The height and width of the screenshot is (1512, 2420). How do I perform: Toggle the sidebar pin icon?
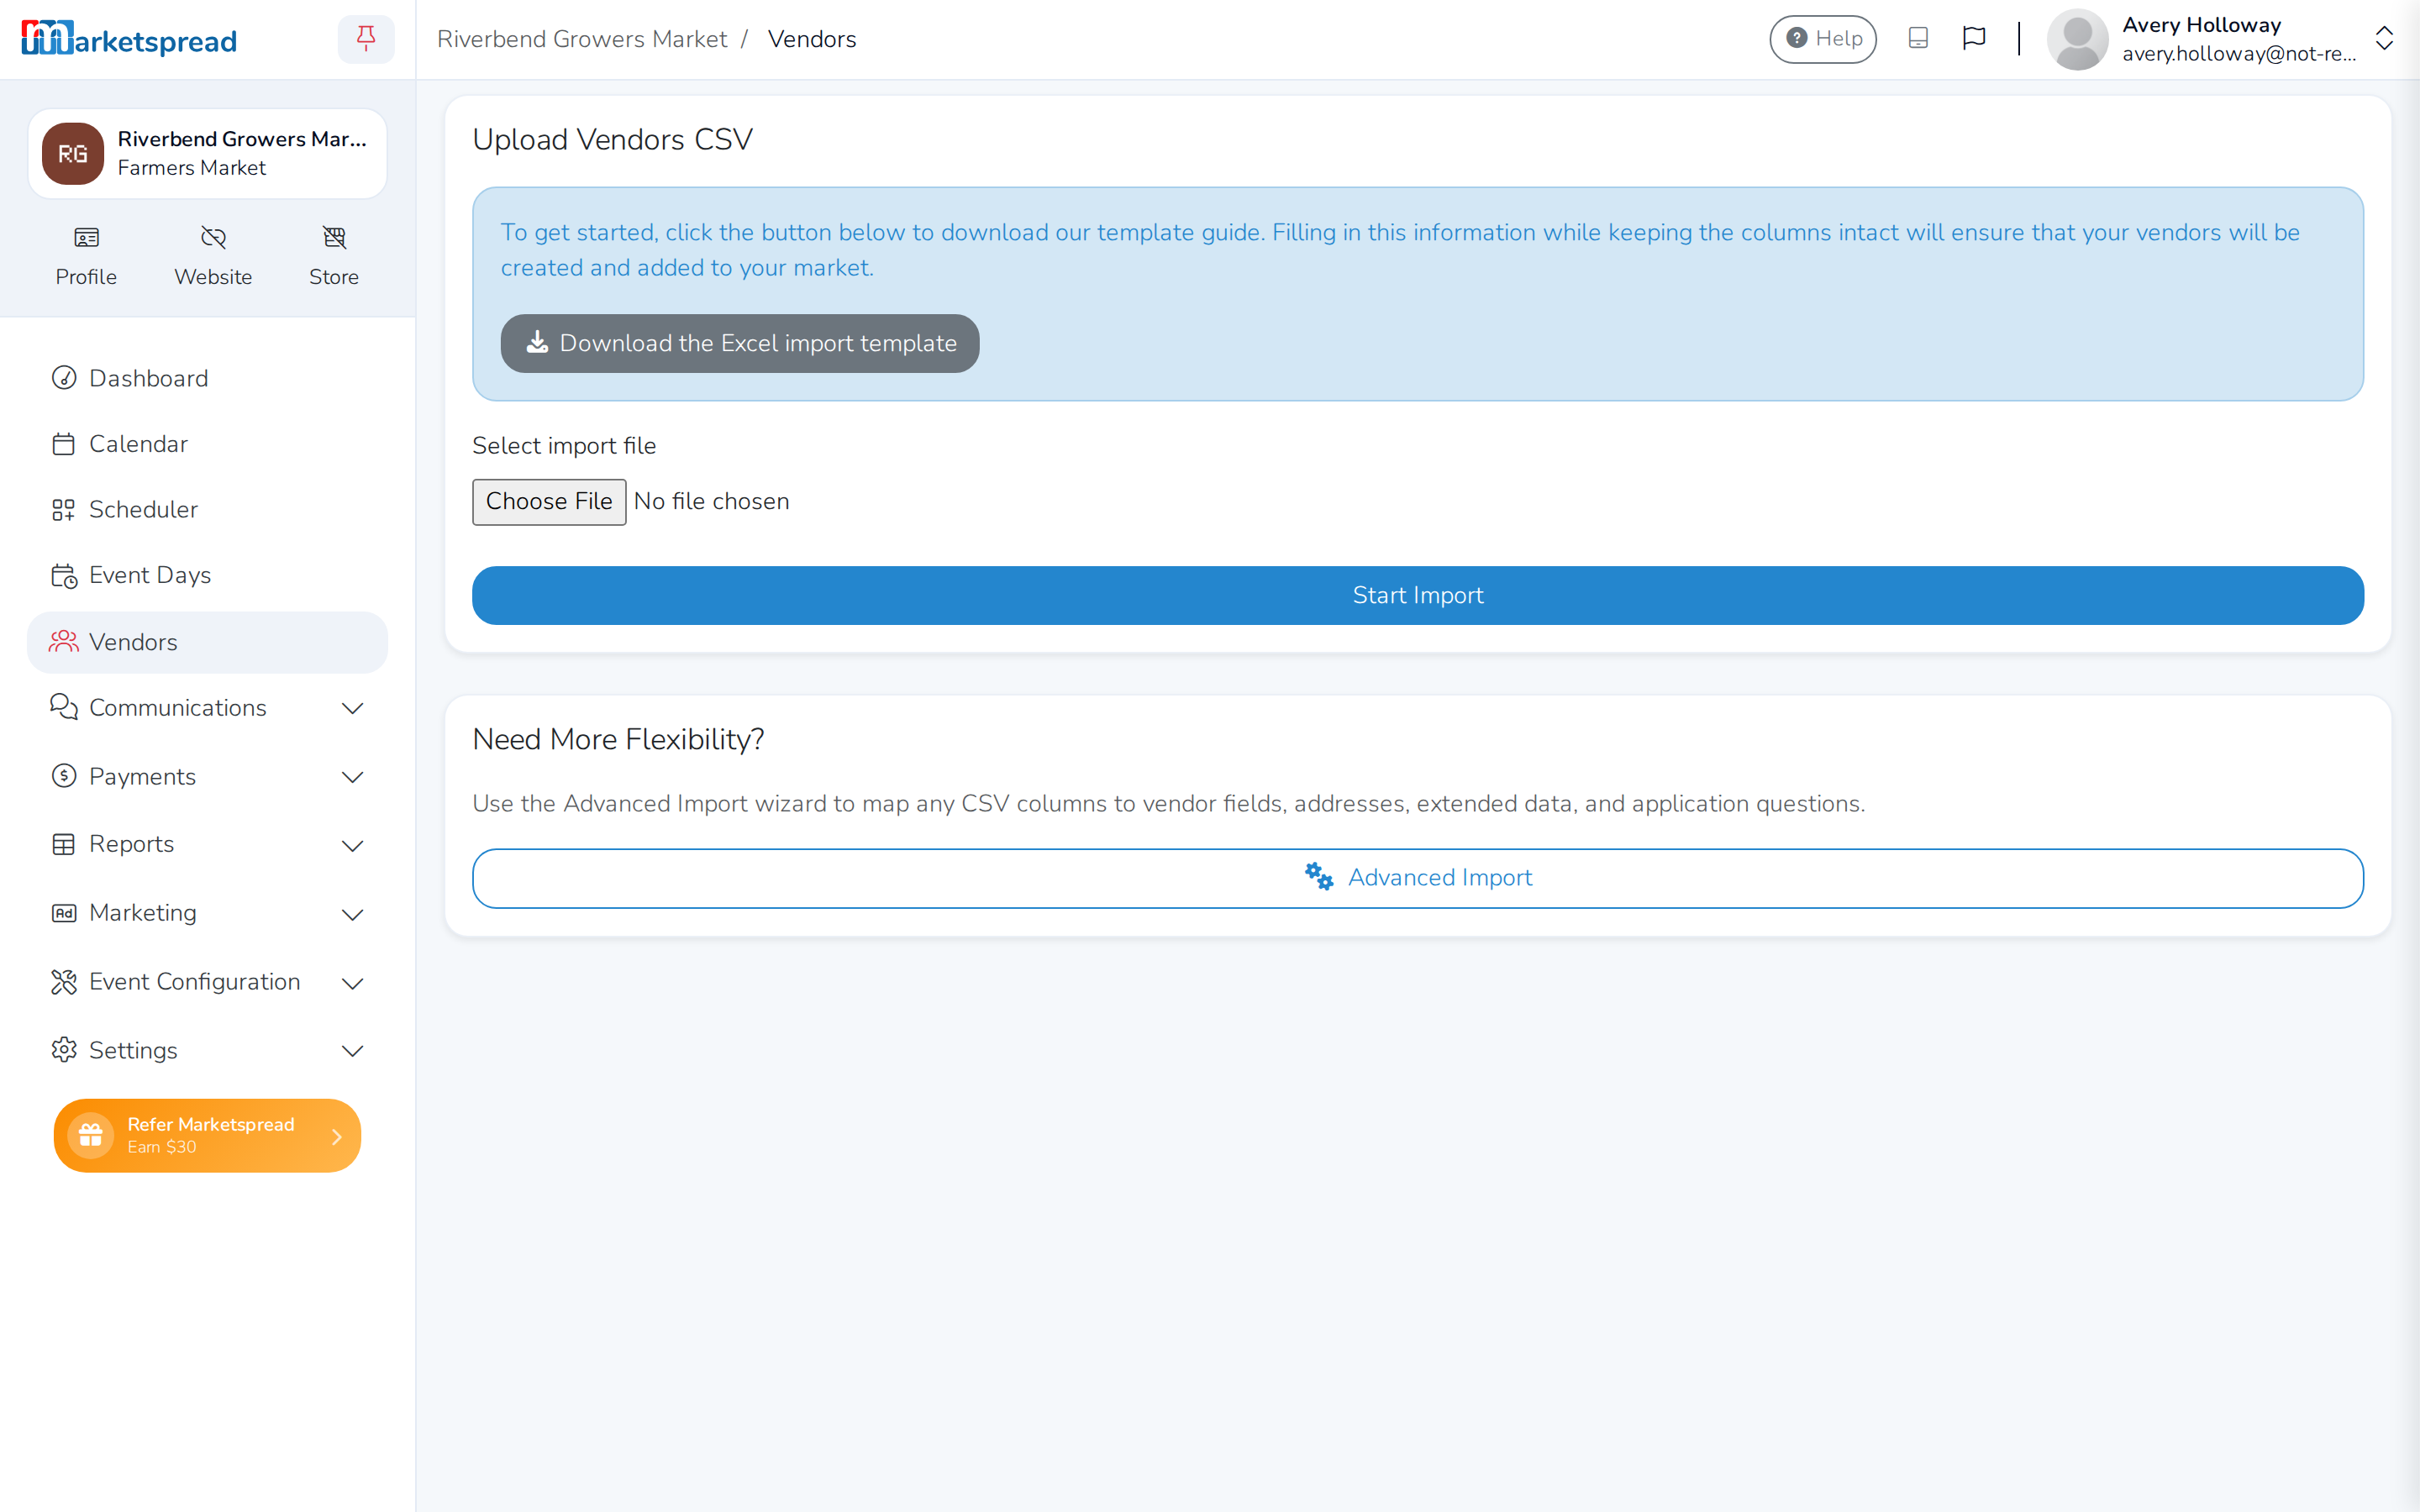click(x=366, y=39)
